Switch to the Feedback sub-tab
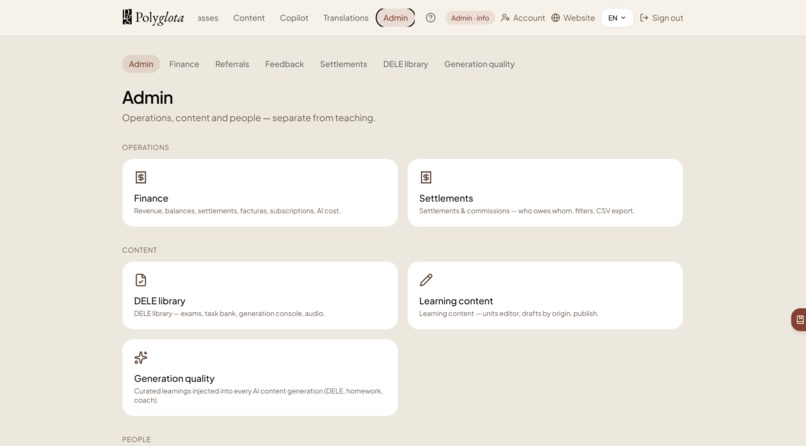 pyautogui.click(x=284, y=64)
